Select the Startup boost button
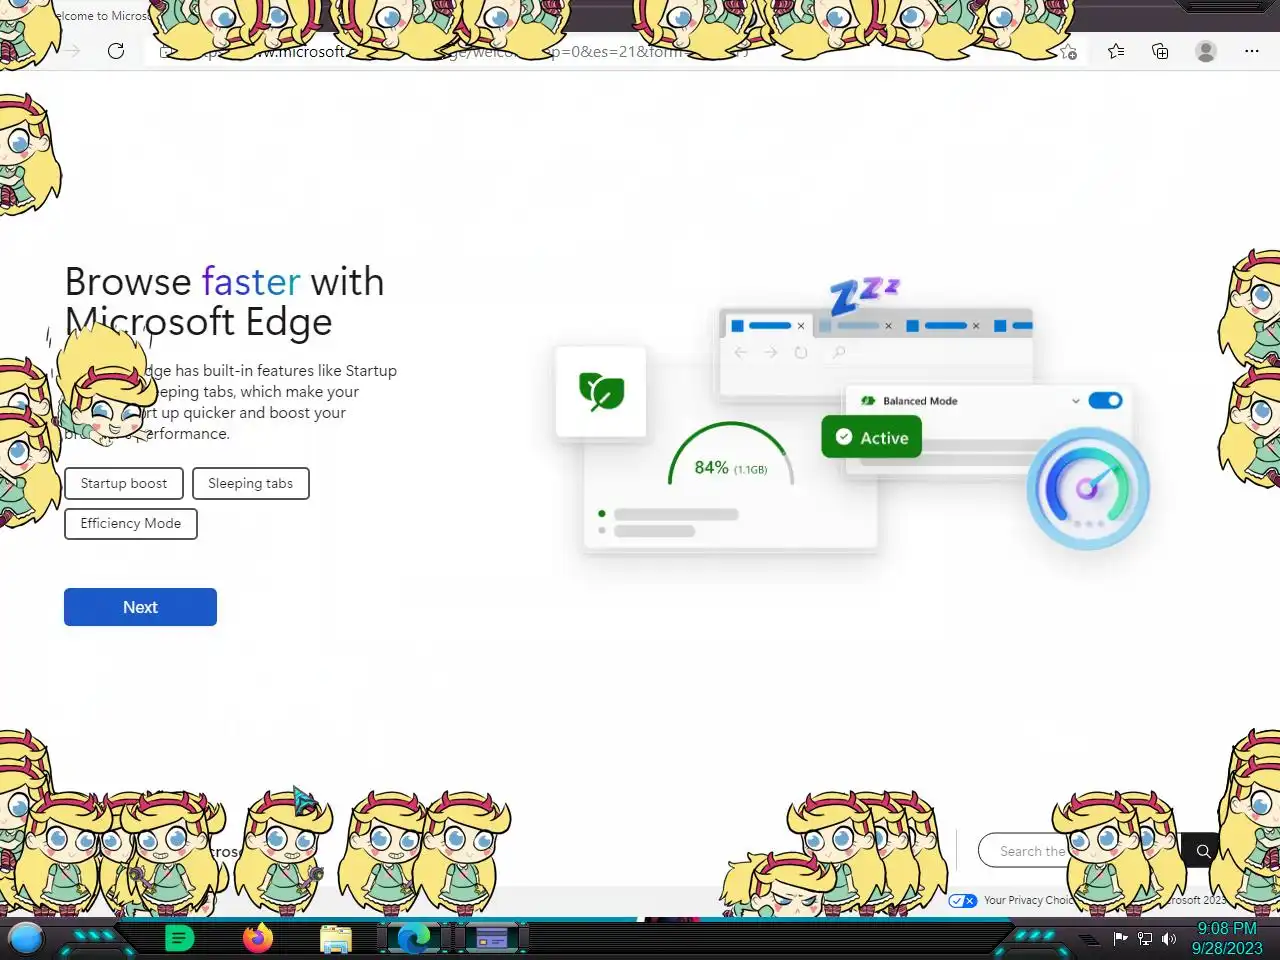This screenshot has height=960, width=1280. pos(124,483)
